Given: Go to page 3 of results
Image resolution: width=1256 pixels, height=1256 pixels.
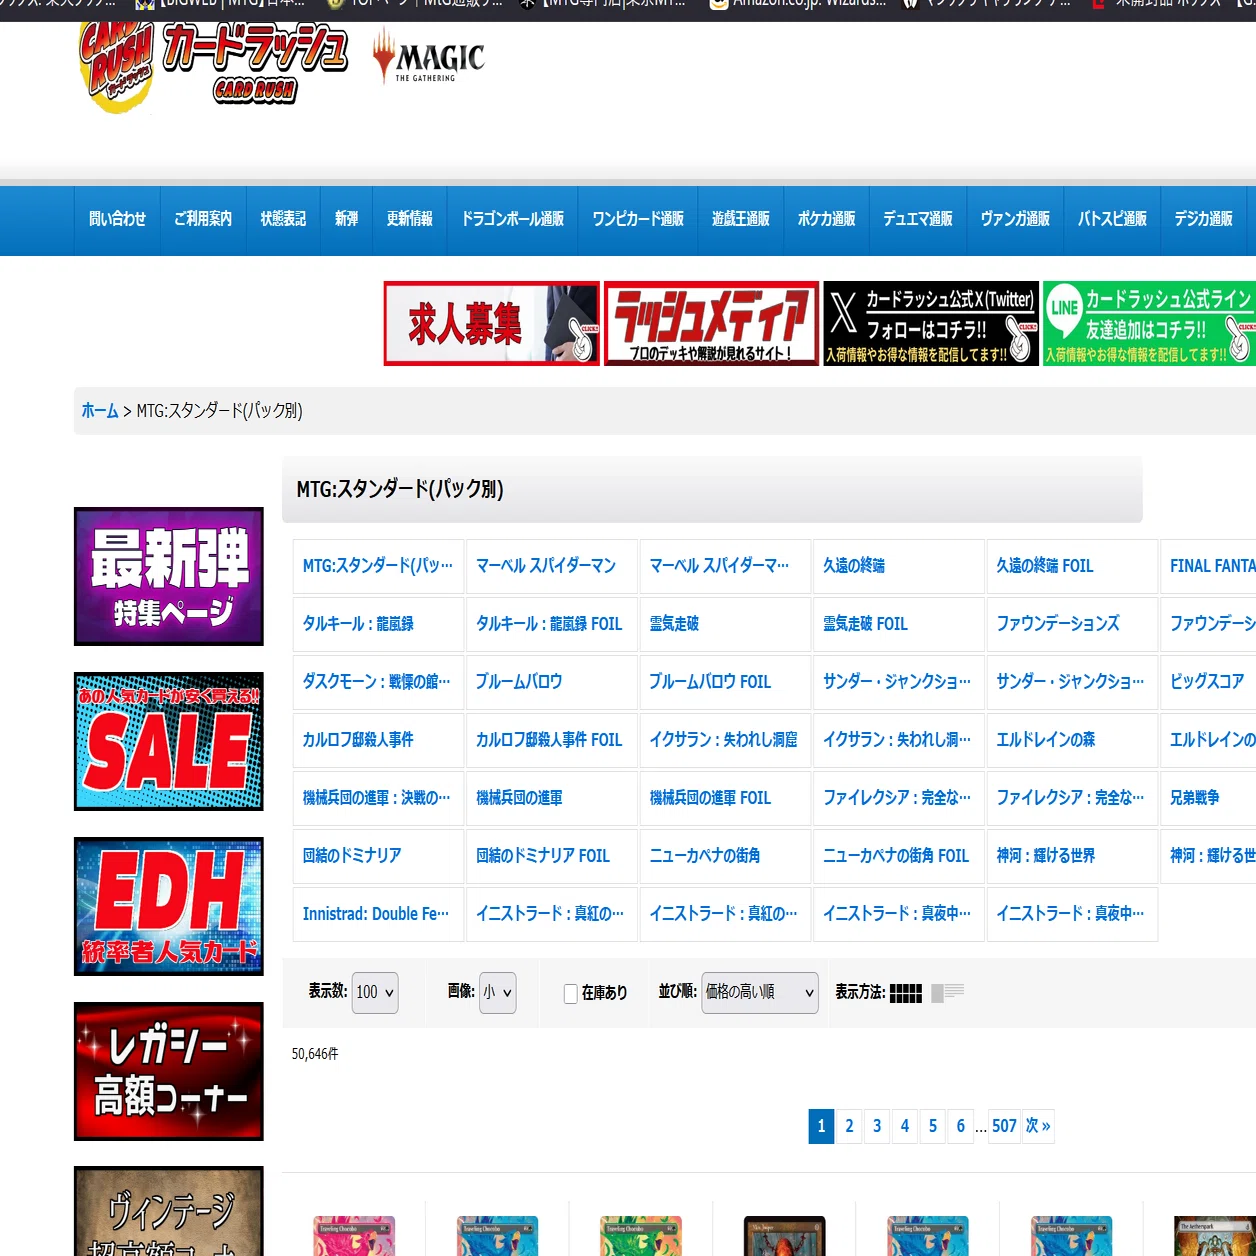Looking at the screenshot, I should 877,1126.
